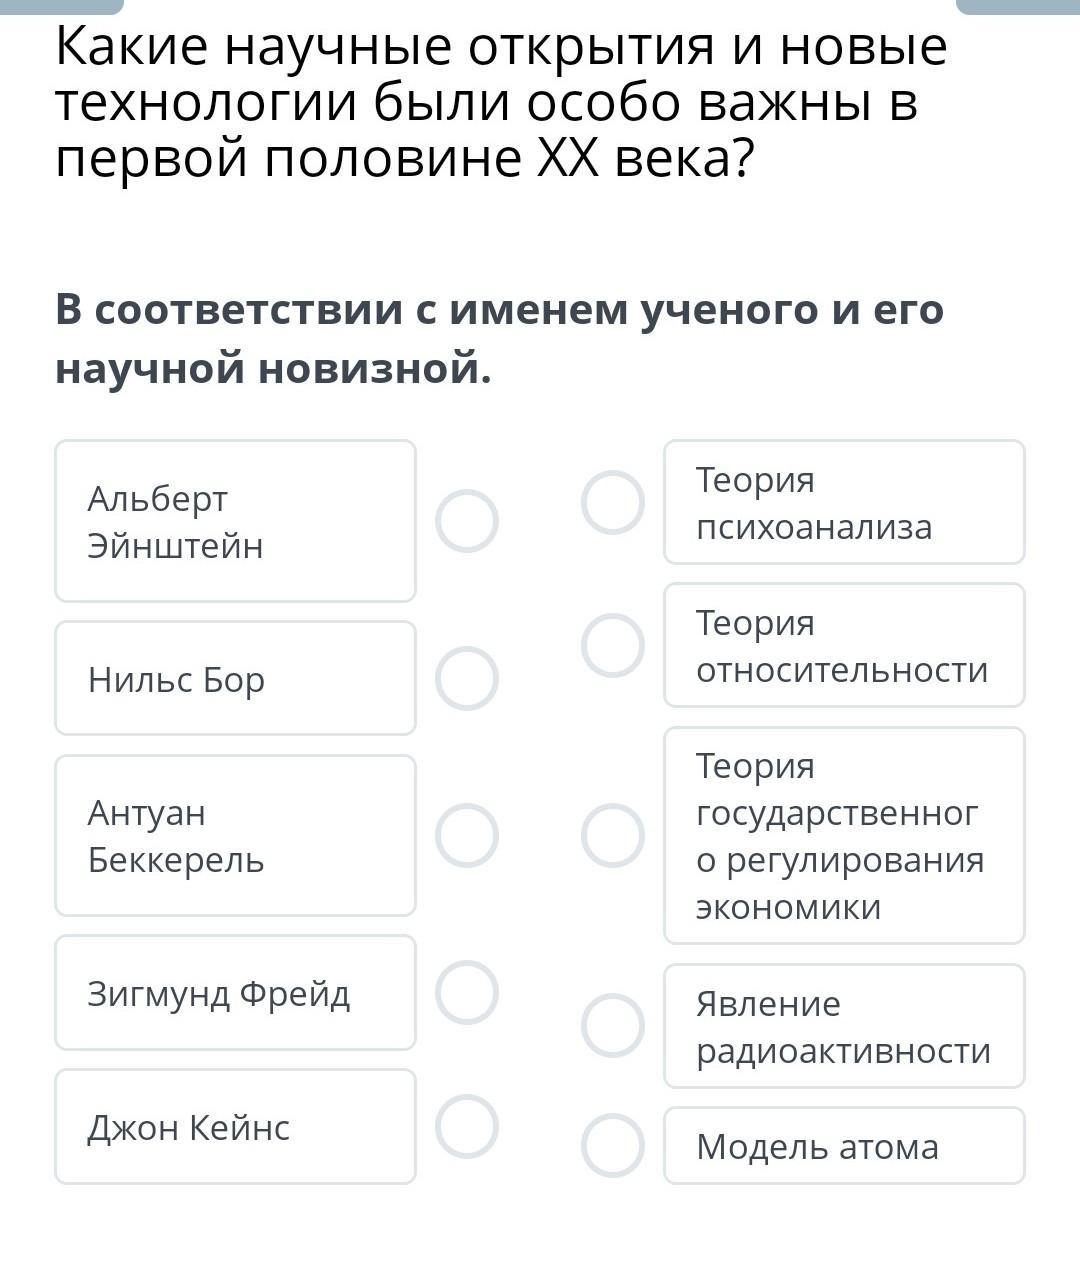Choose the Теория относительности answer box
Image resolution: width=1080 pixels, height=1284 pixels.
point(844,645)
